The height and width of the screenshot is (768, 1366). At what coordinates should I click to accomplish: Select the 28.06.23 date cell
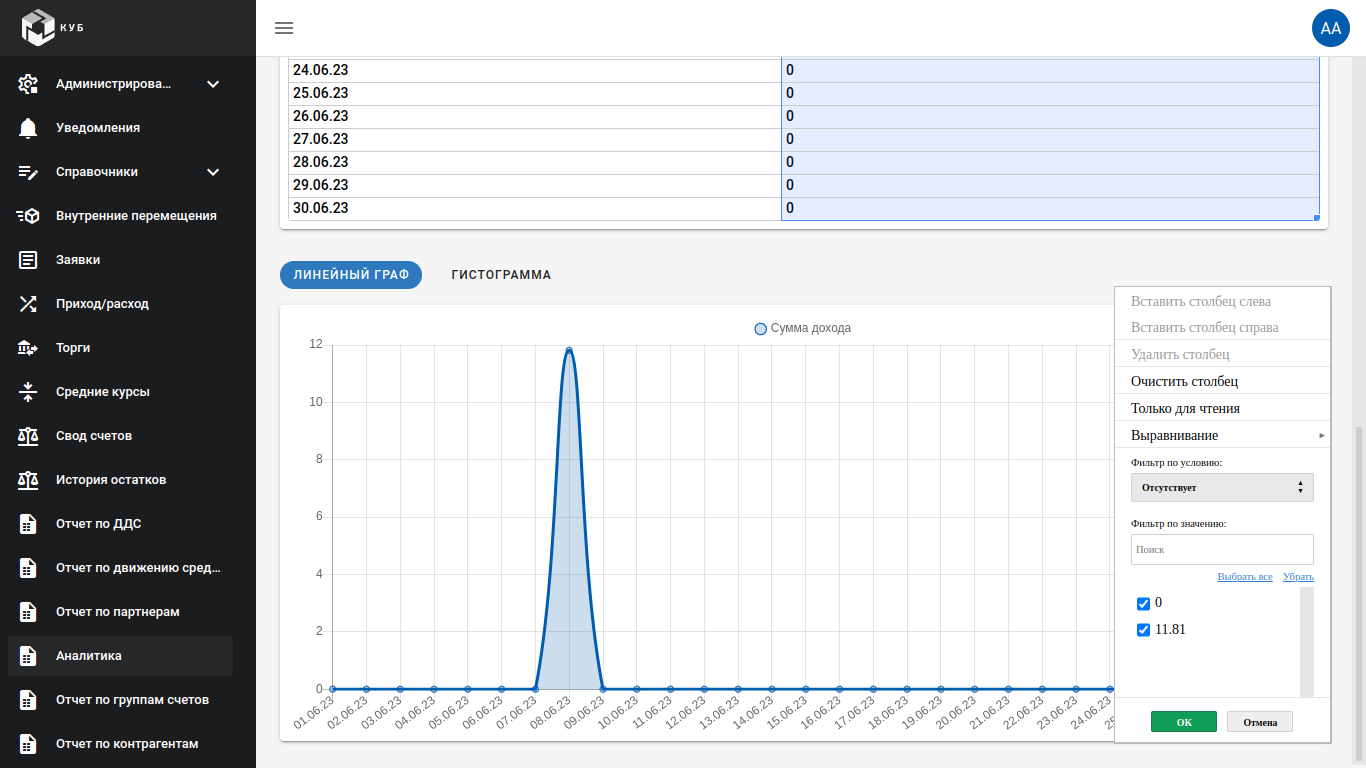[535, 162]
